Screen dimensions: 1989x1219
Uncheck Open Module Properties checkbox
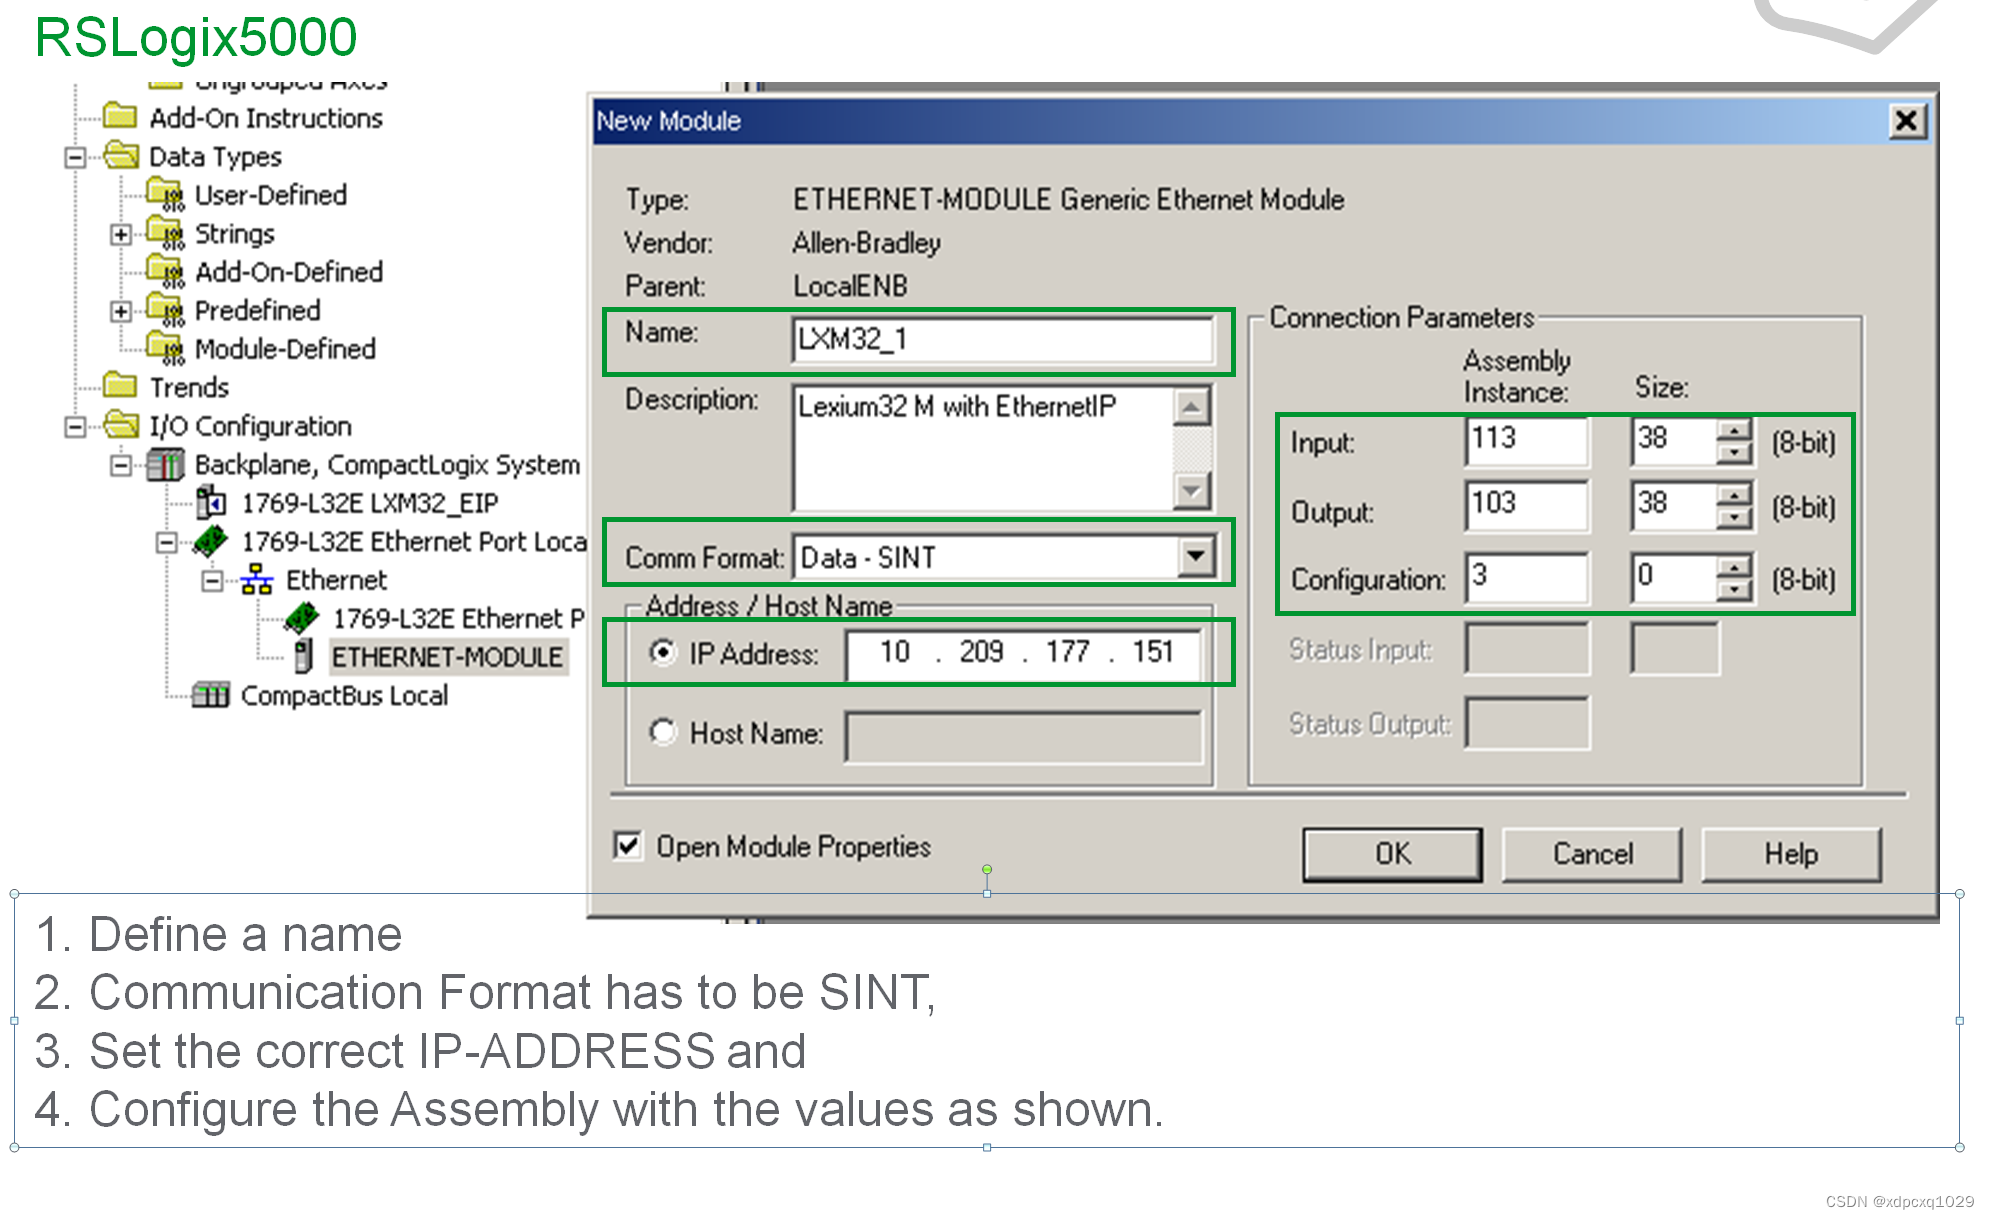628,846
